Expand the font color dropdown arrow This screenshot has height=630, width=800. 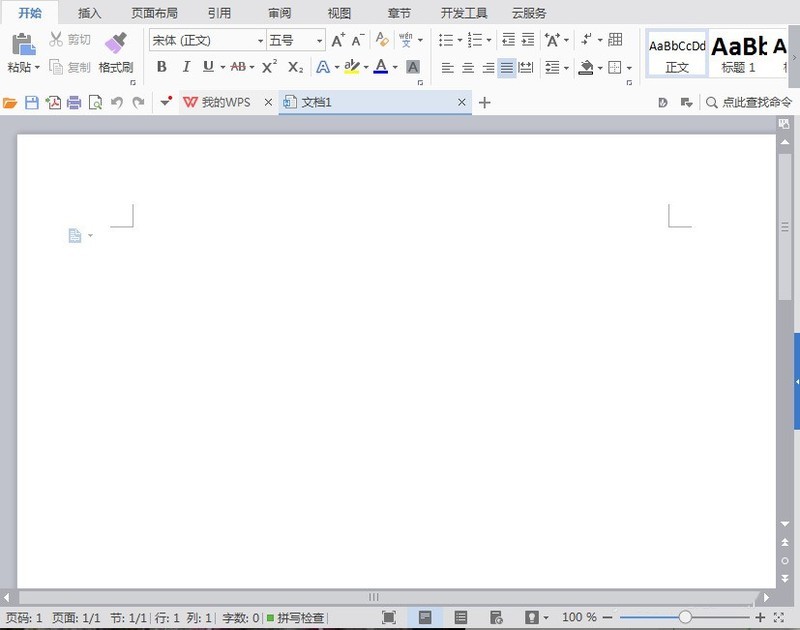(x=395, y=68)
